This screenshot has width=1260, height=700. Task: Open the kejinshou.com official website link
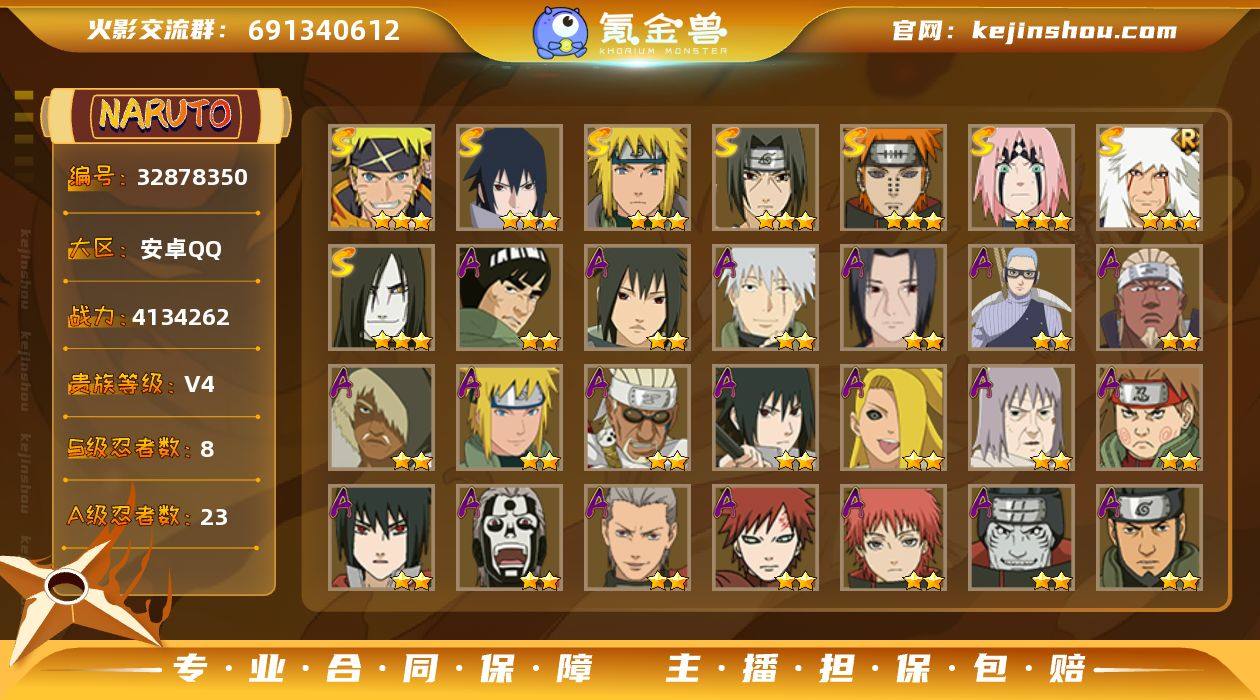[1074, 30]
